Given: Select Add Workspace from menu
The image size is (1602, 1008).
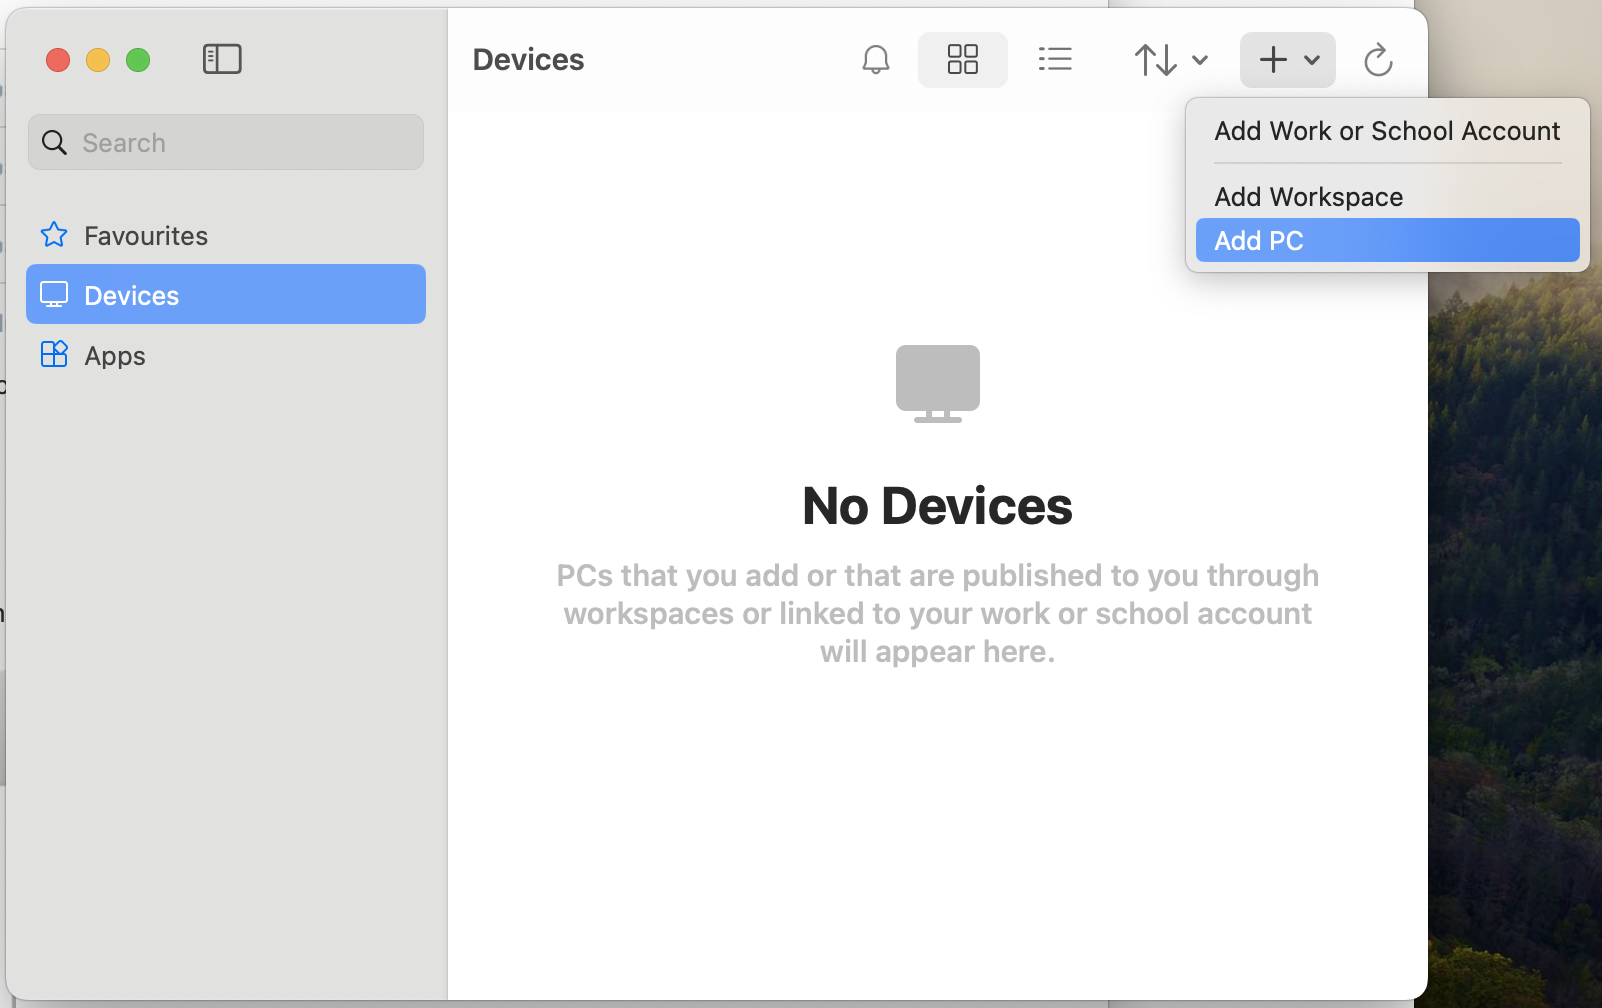Looking at the screenshot, I should pyautogui.click(x=1308, y=197).
